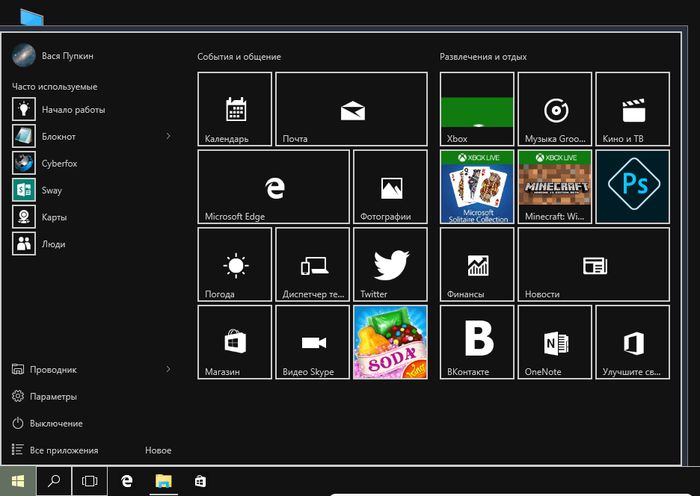Viewport: 700px width, 496px height.
Task: Expand the Блокнот jump list arrow
Action: click(168, 136)
